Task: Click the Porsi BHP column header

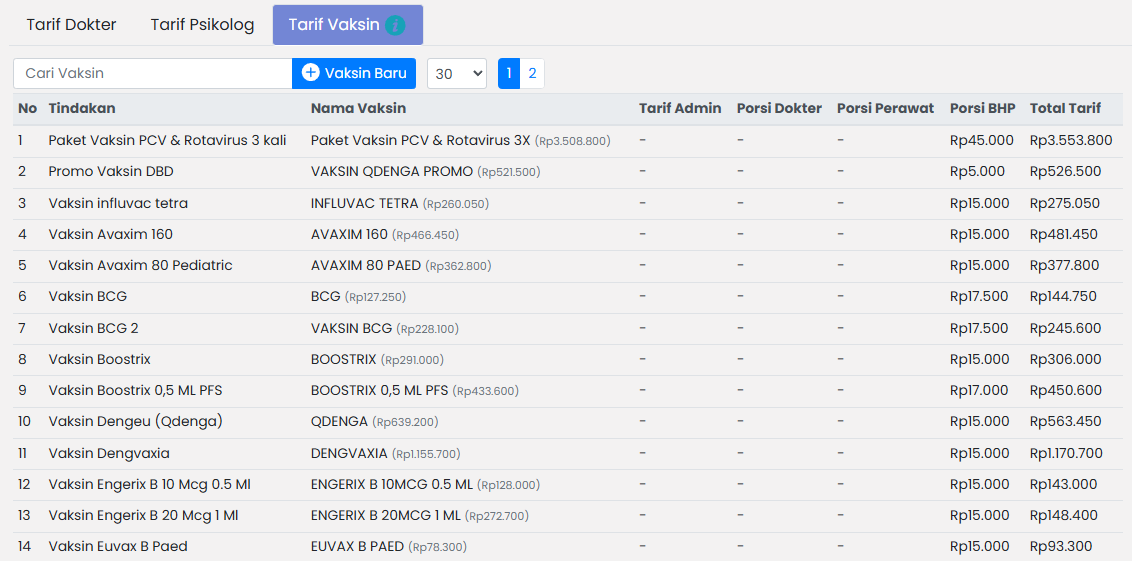Action: (x=982, y=108)
